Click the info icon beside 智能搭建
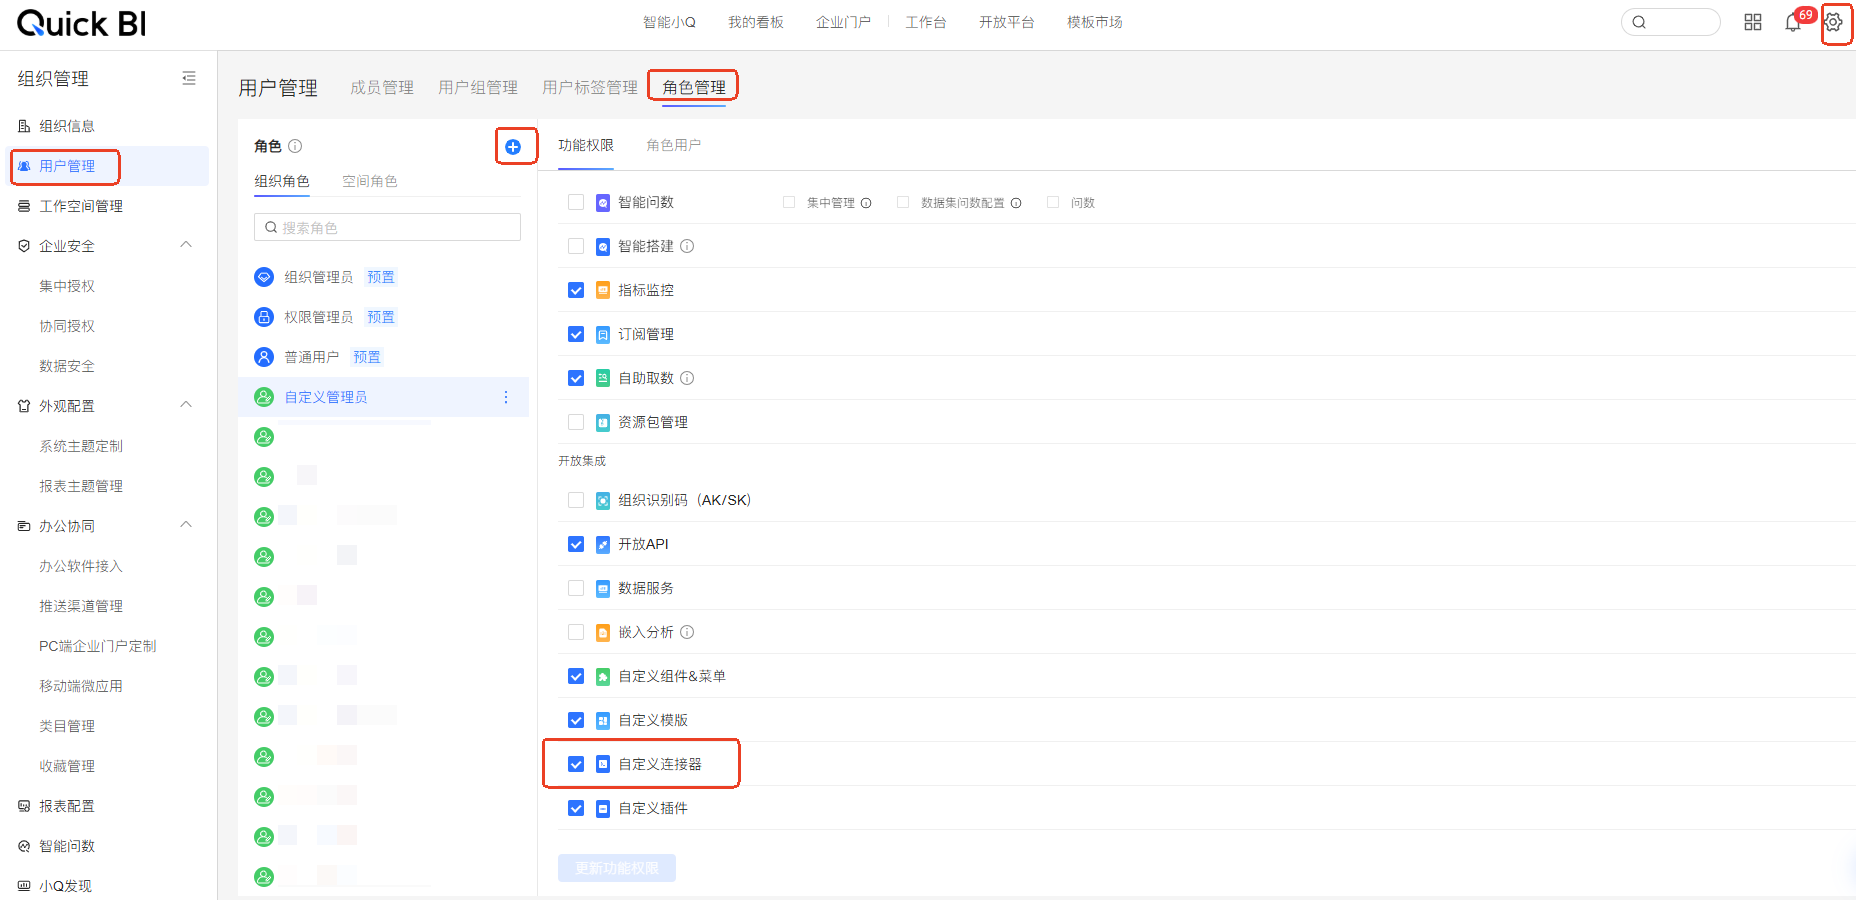The width and height of the screenshot is (1856, 900). (687, 246)
